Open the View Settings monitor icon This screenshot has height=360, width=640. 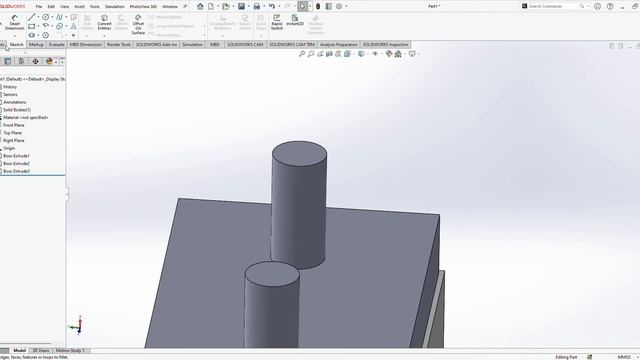click(x=412, y=53)
